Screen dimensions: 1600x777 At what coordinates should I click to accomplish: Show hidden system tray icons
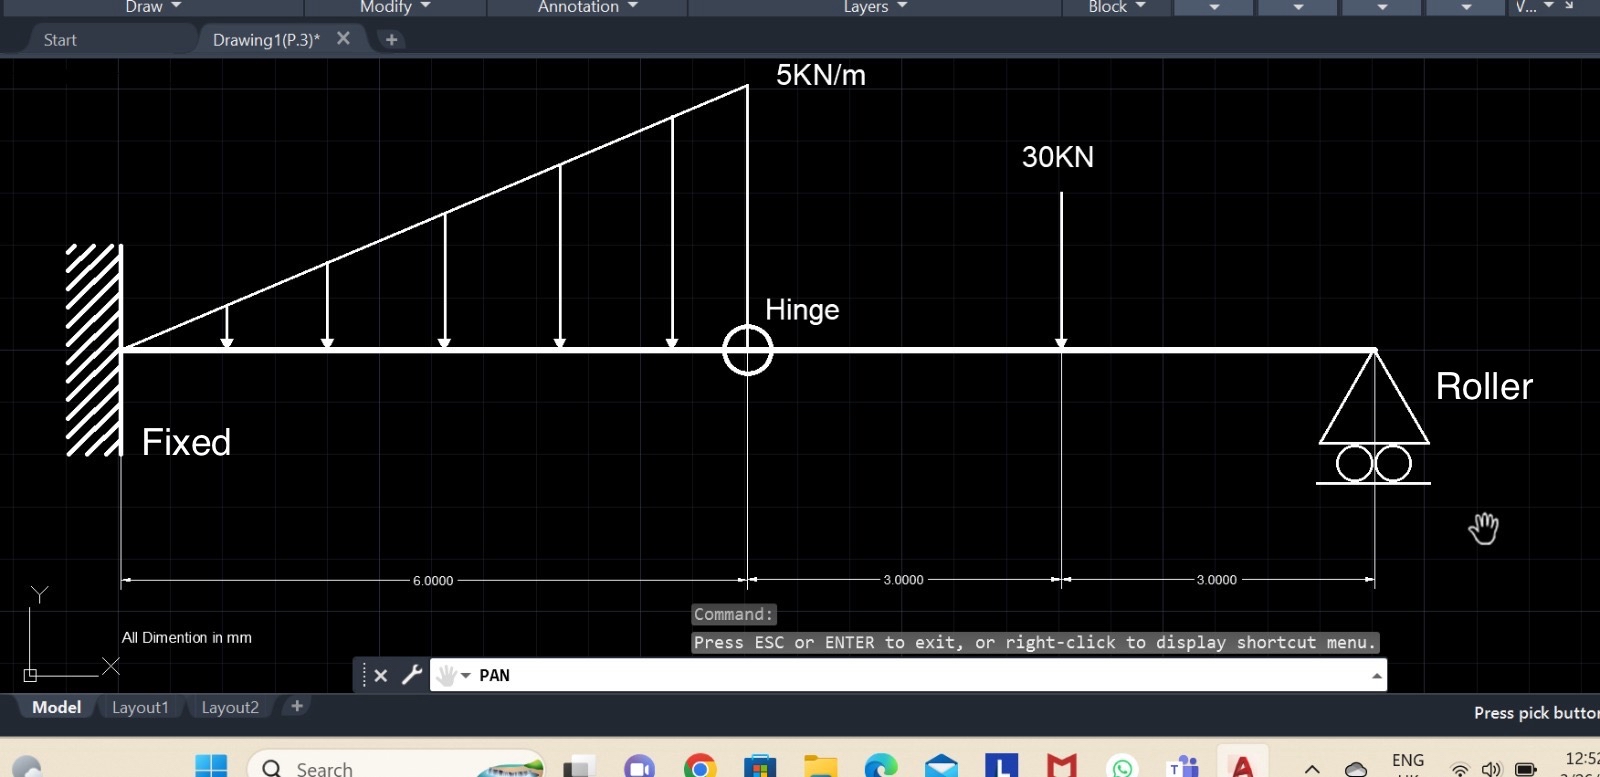click(1312, 769)
